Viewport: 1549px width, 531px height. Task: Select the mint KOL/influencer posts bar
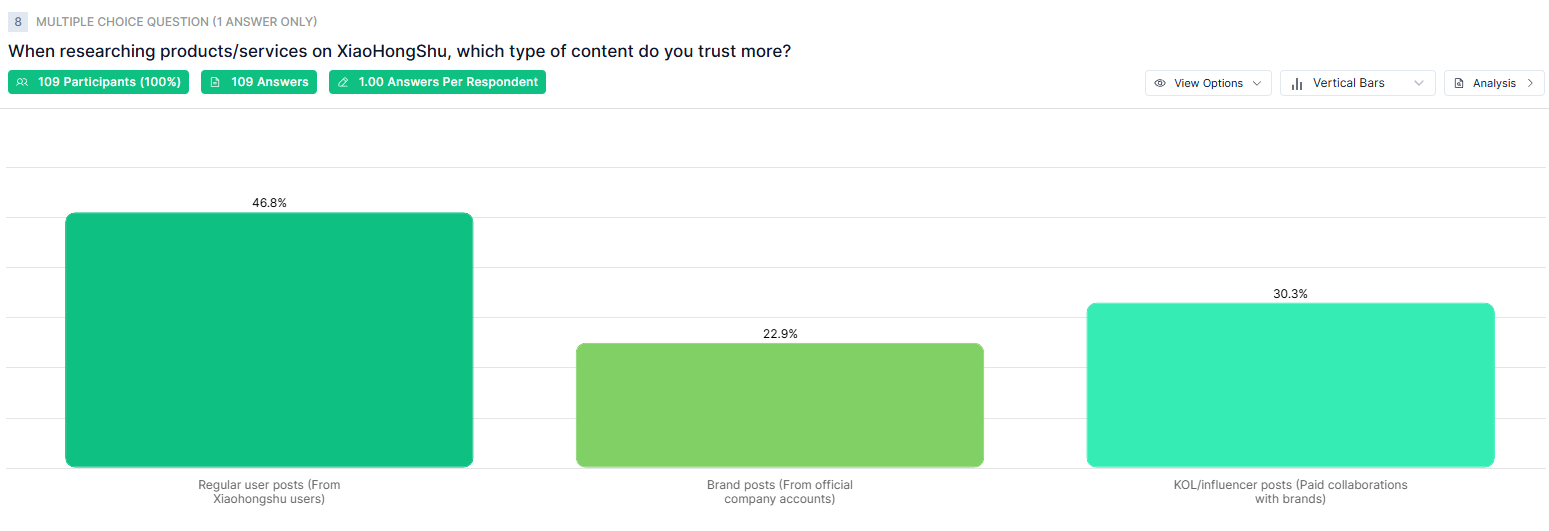point(1290,385)
